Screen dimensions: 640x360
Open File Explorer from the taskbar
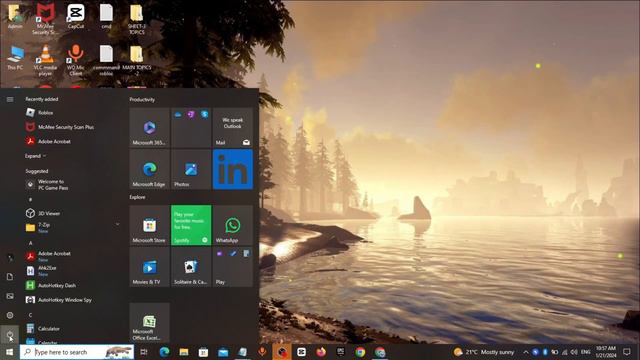coord(184,352)
